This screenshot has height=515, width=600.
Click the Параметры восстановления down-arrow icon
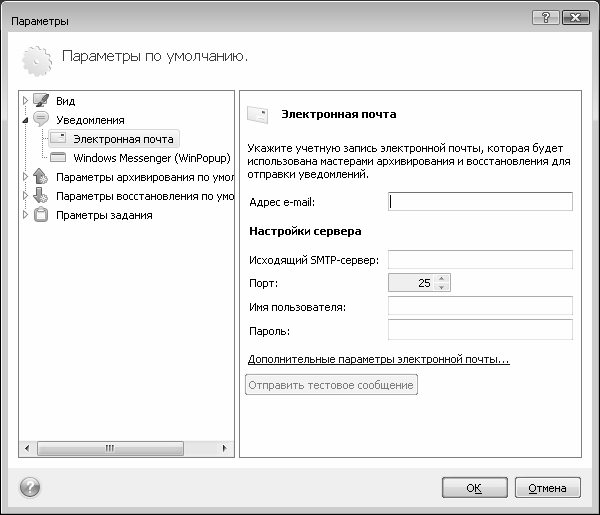[40, 195]
